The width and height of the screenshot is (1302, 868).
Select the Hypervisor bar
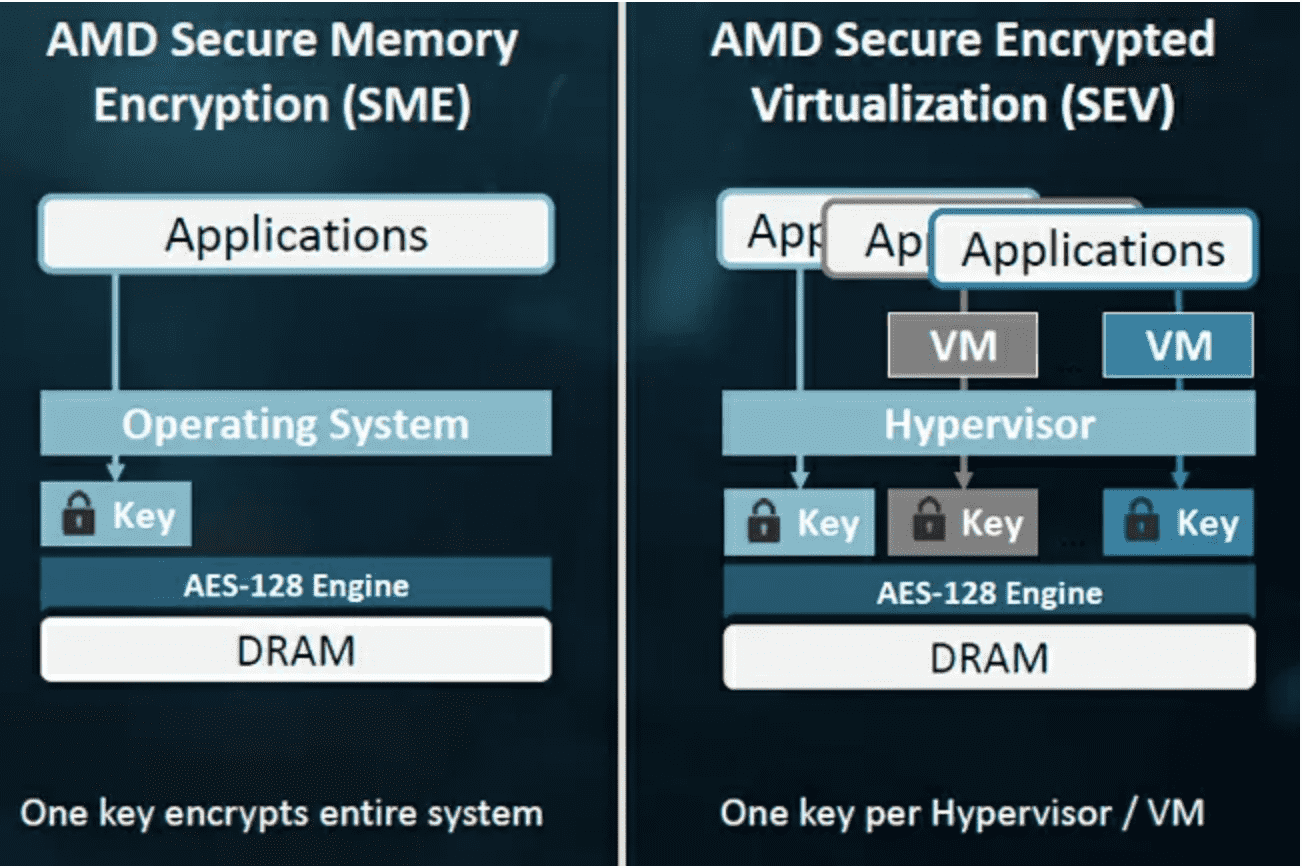click(x=989, y=423)
